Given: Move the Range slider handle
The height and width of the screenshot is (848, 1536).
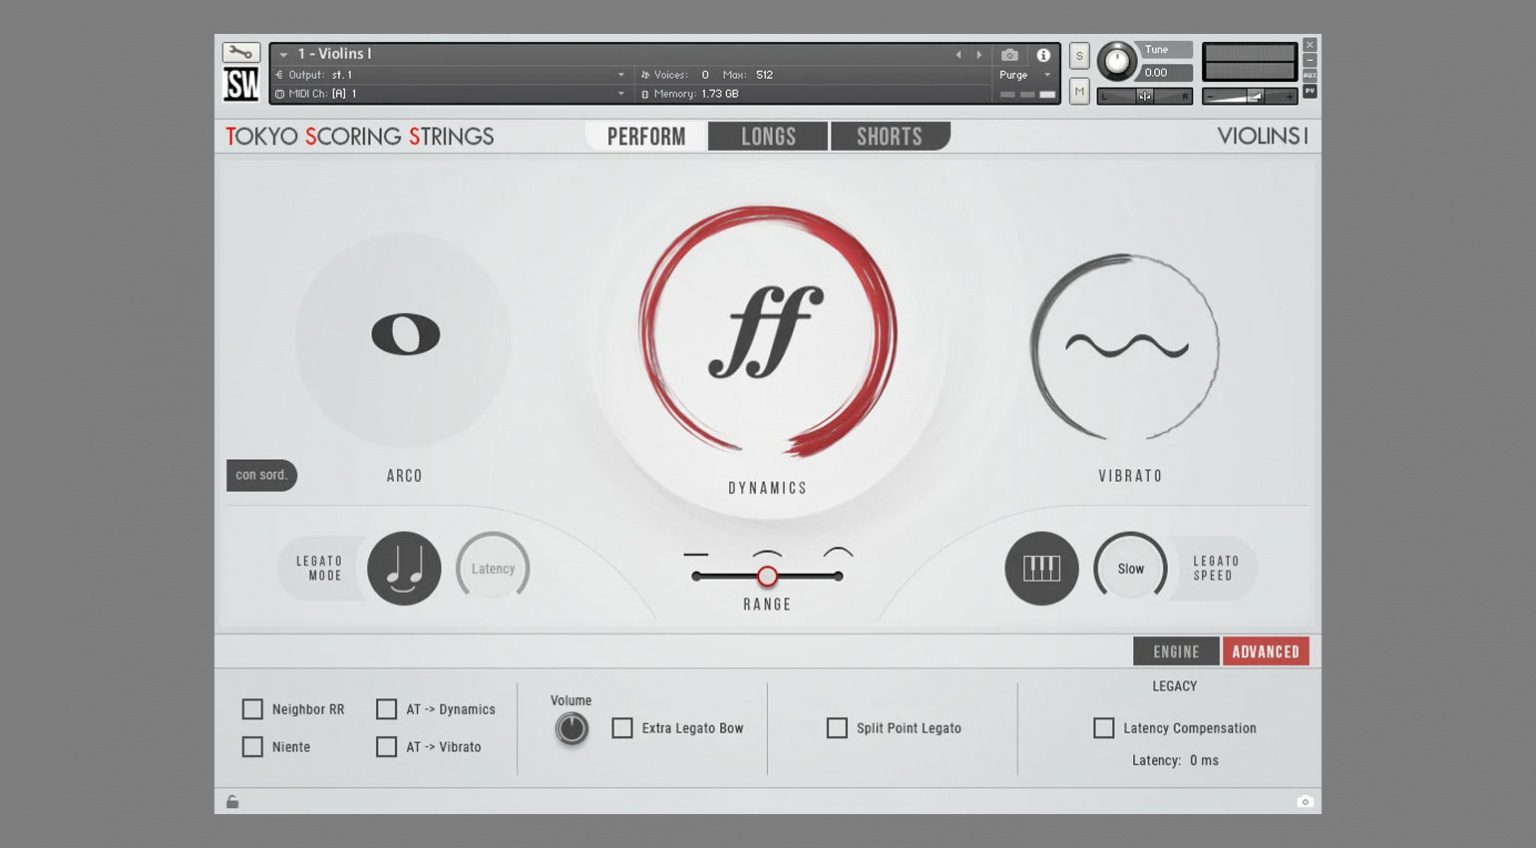Looking at the screenshot, I should point(768,577).
